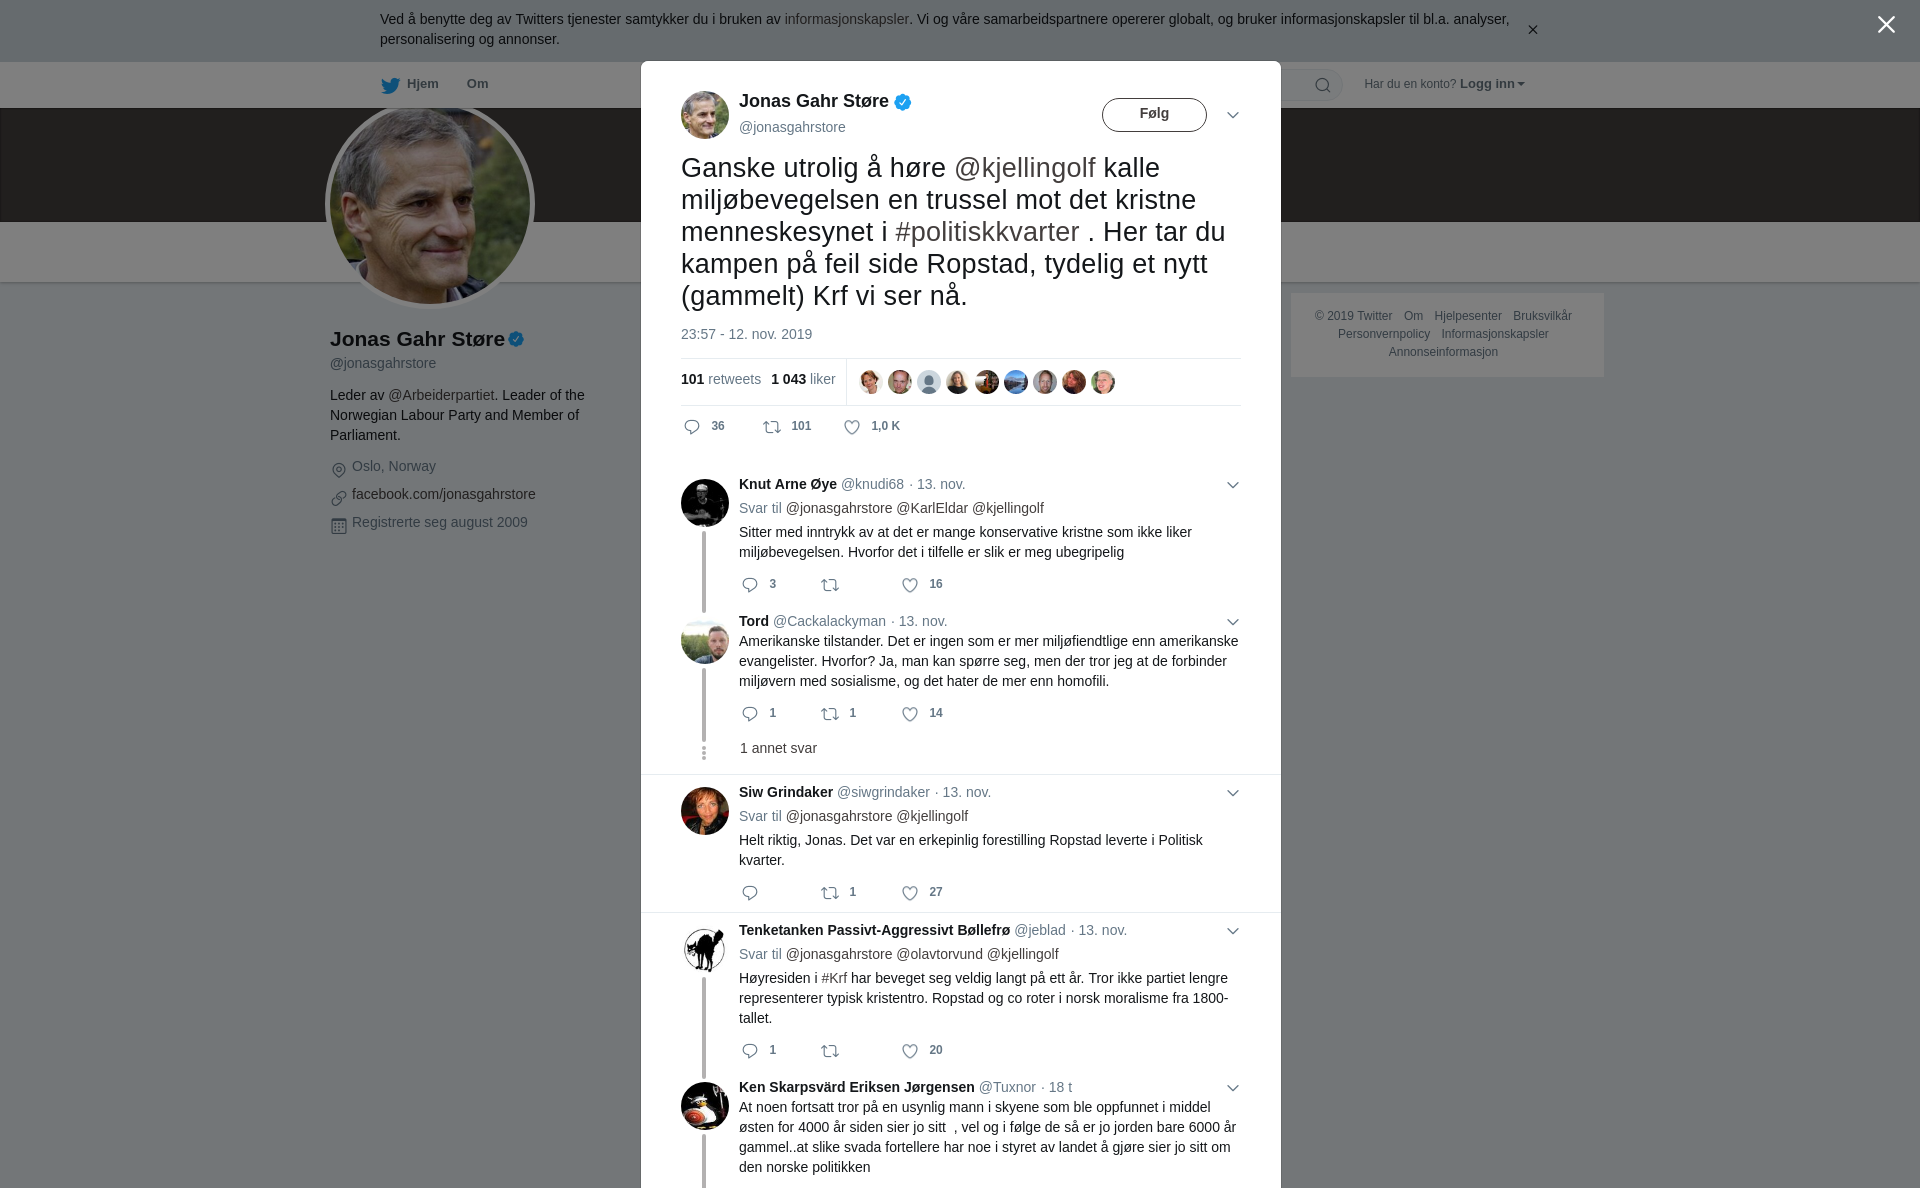The width and height of the screenshot is (1920, 1188).
Task: Retweet Tord's reply about Amerikanske tilstander
Action: [830, 714]
